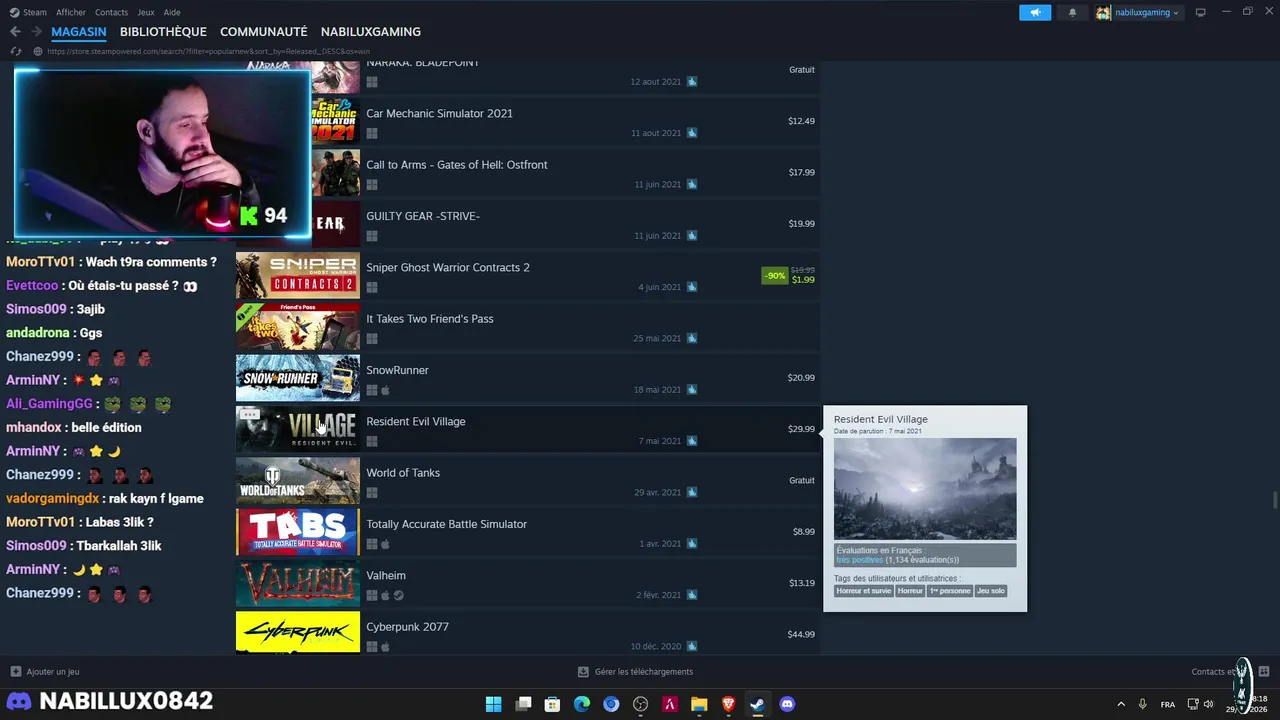Image resolution: width=1280 pixels, height=720 pixels.
Task: Open Steam announcements with the megaphone button
Action: [x=1035, y=12]
